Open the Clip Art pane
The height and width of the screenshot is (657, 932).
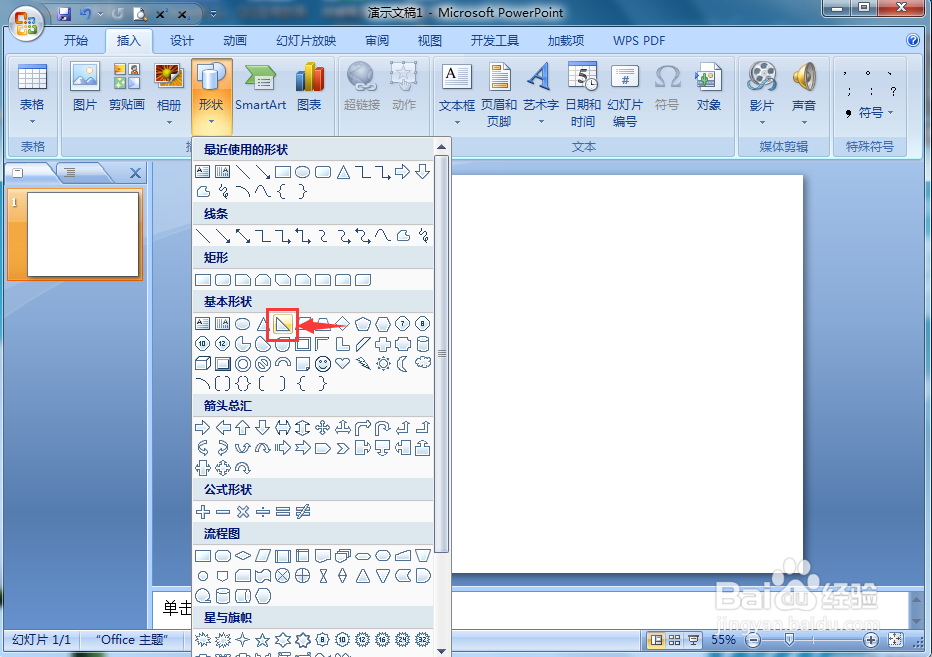point(127,87)
